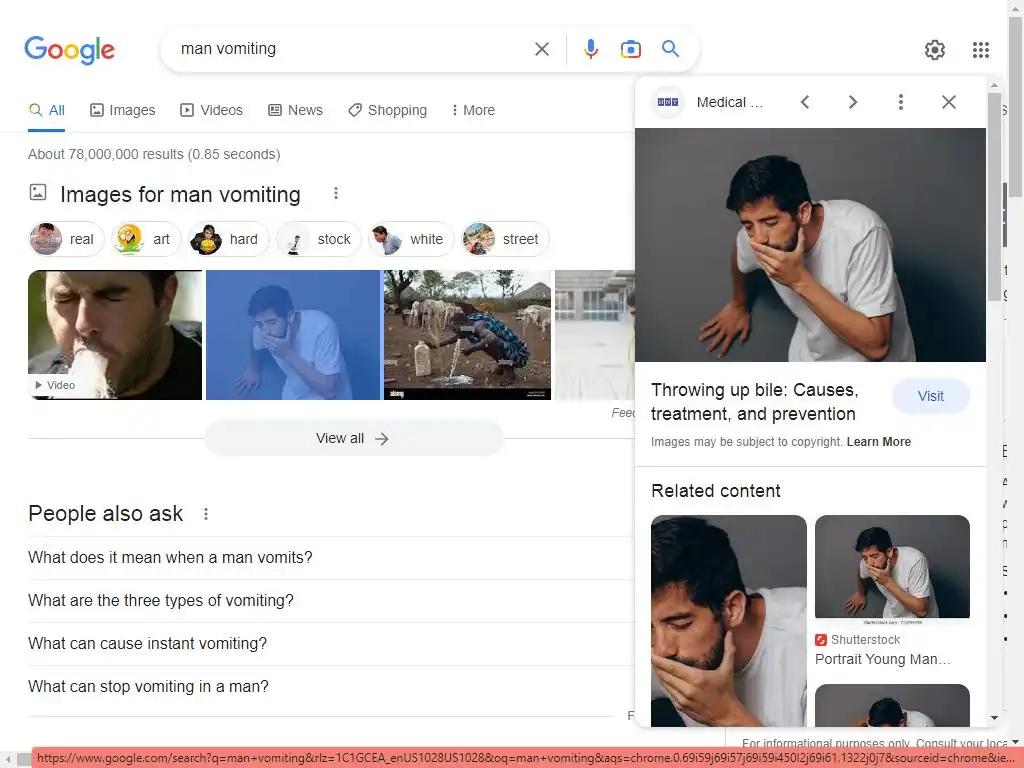Open Throwing up bile article title
This screenshot has height=768, width=1024.
coord(754,402)
